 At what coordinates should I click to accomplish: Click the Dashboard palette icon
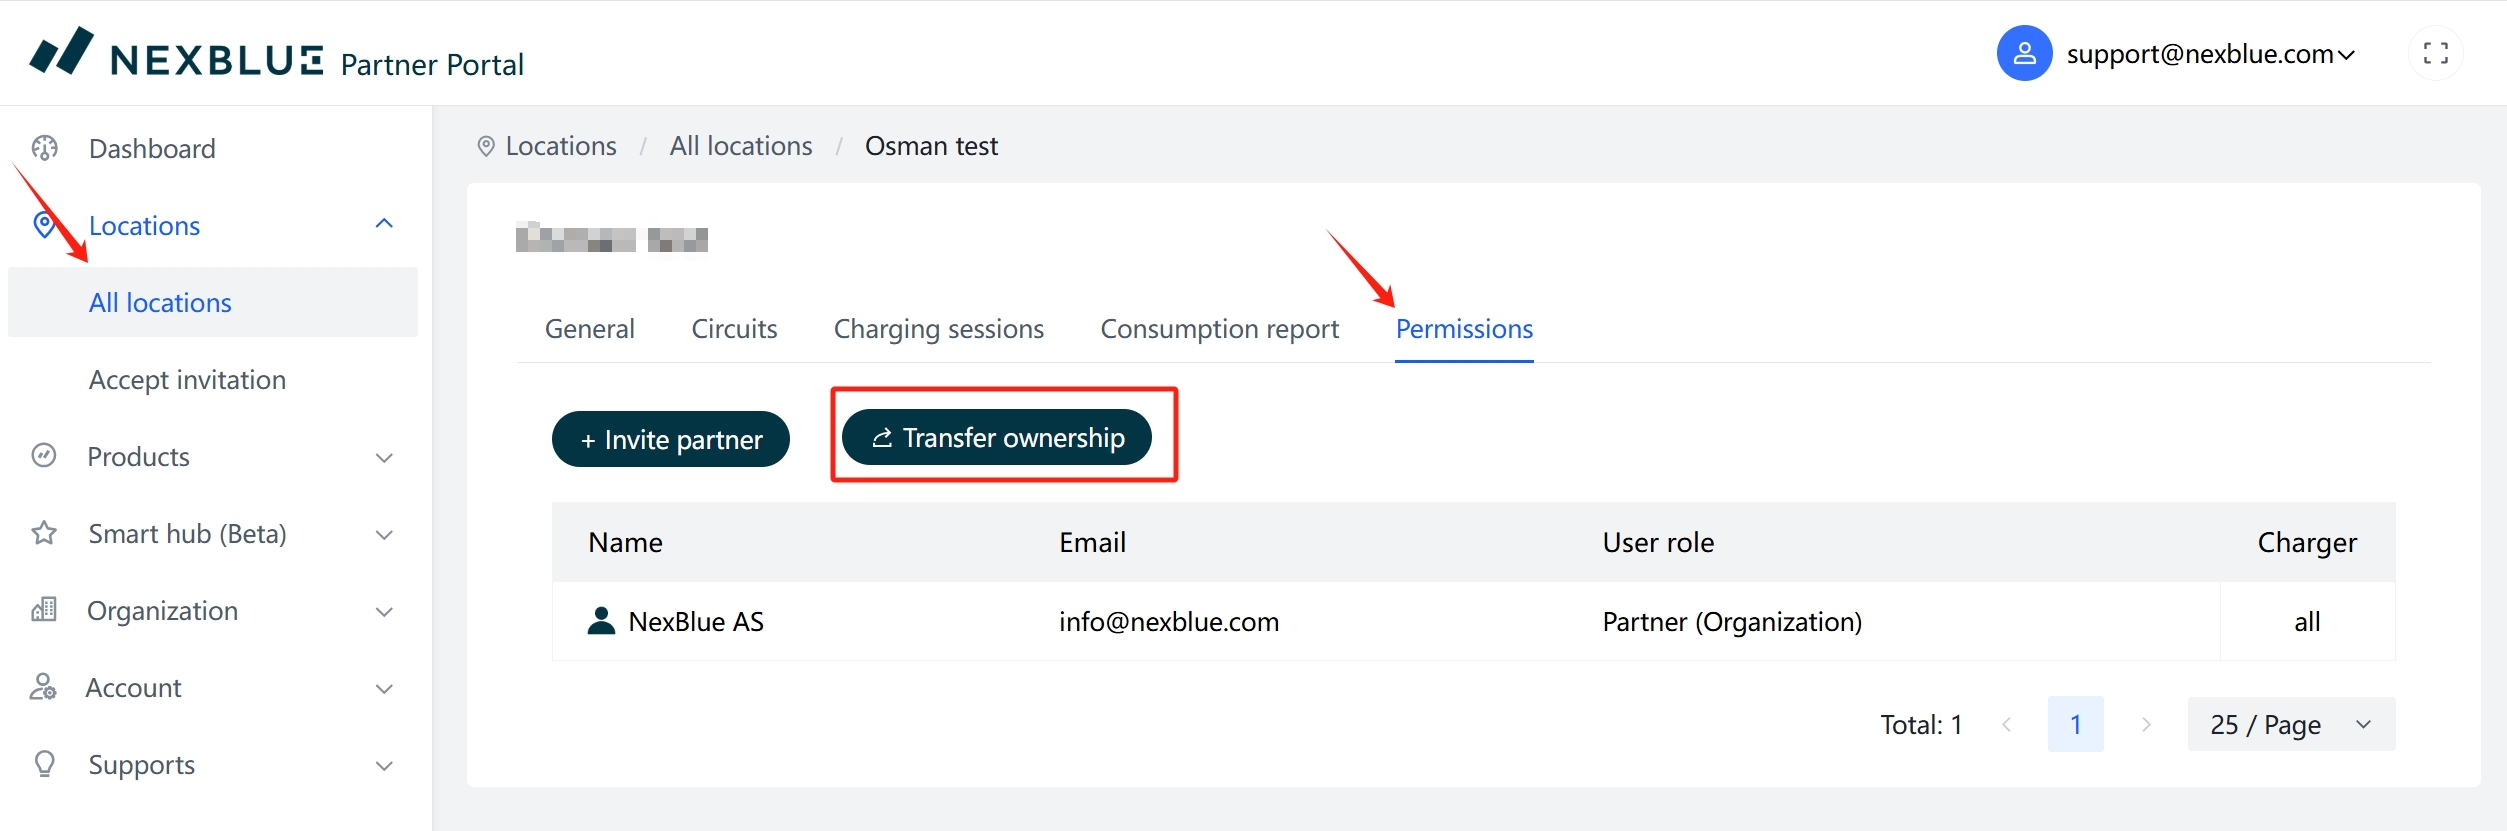45,149
